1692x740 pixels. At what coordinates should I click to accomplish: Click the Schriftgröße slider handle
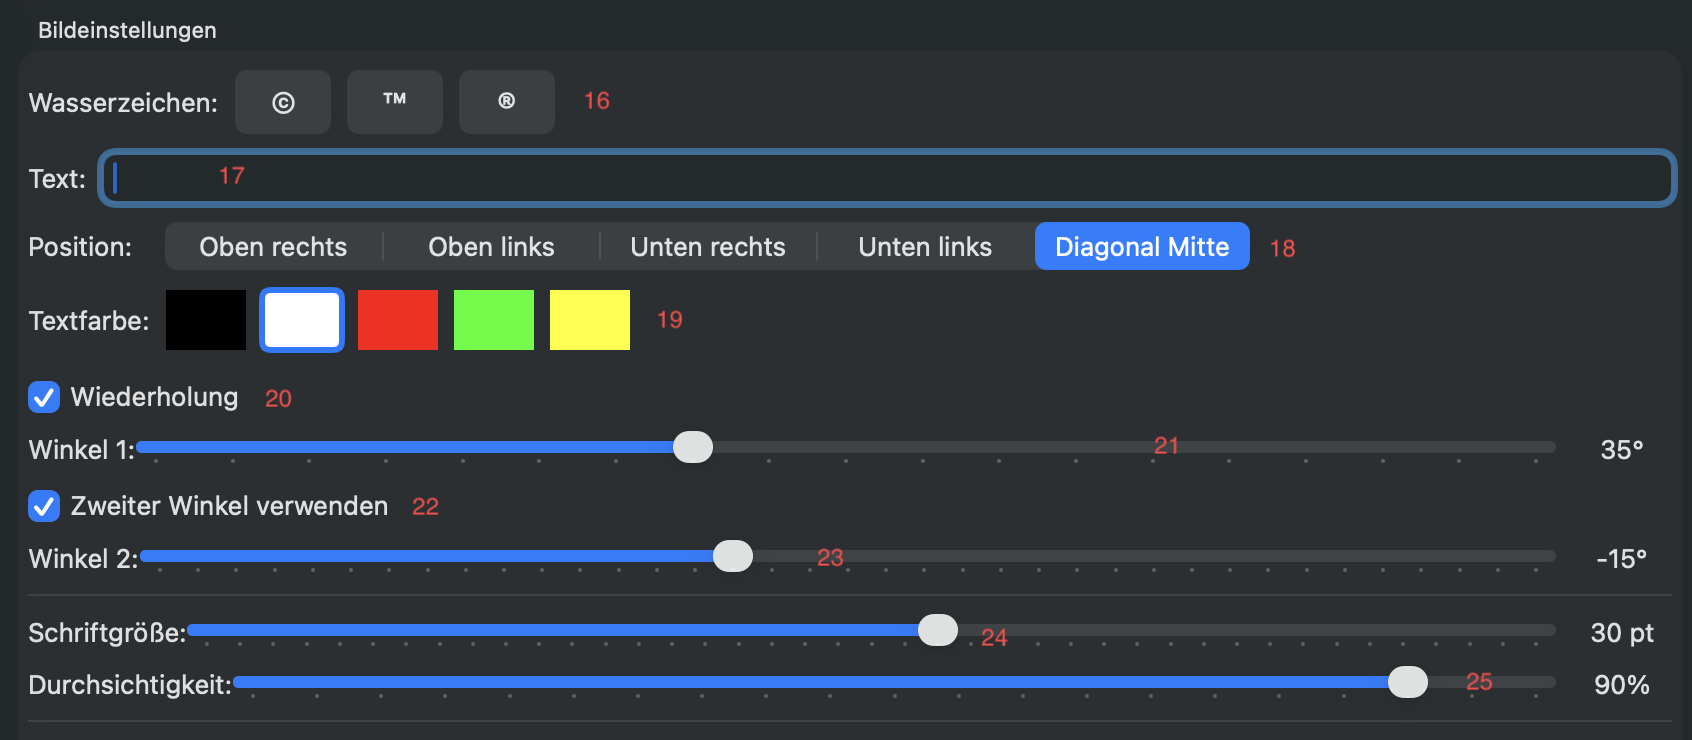pyautogui.click(x=938, y=630)
